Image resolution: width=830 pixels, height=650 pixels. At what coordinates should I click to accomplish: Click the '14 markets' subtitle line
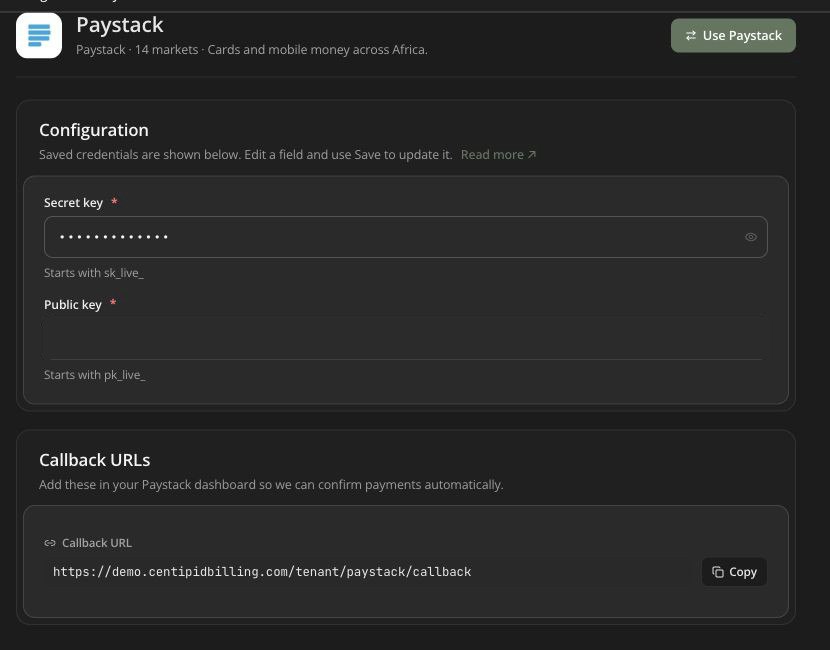click(x=252, y=50)
